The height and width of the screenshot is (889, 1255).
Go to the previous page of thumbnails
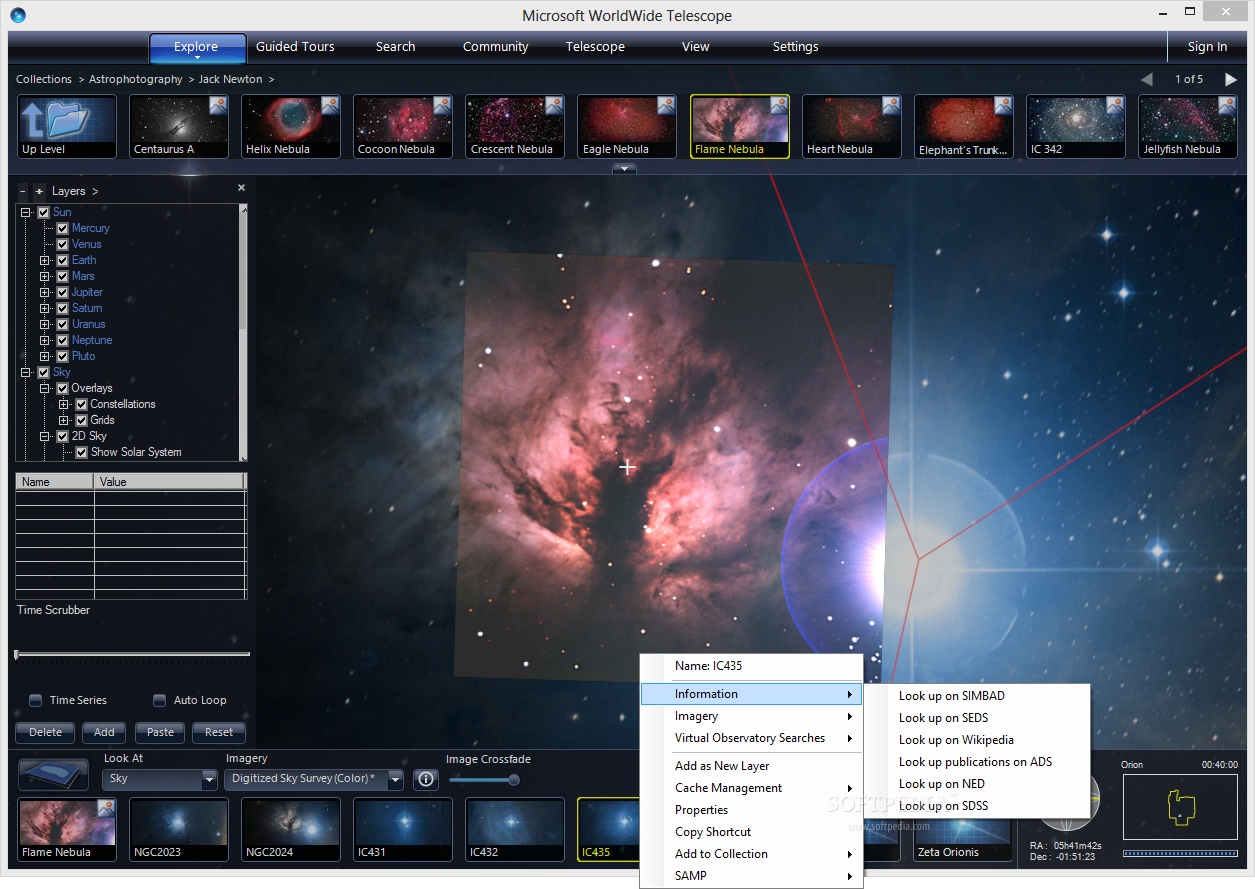point(1146,79)
